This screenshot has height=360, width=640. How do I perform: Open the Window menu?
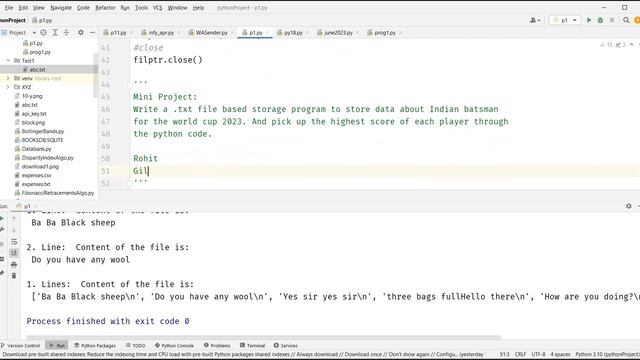pyautogui.click(x=177, y=8)
